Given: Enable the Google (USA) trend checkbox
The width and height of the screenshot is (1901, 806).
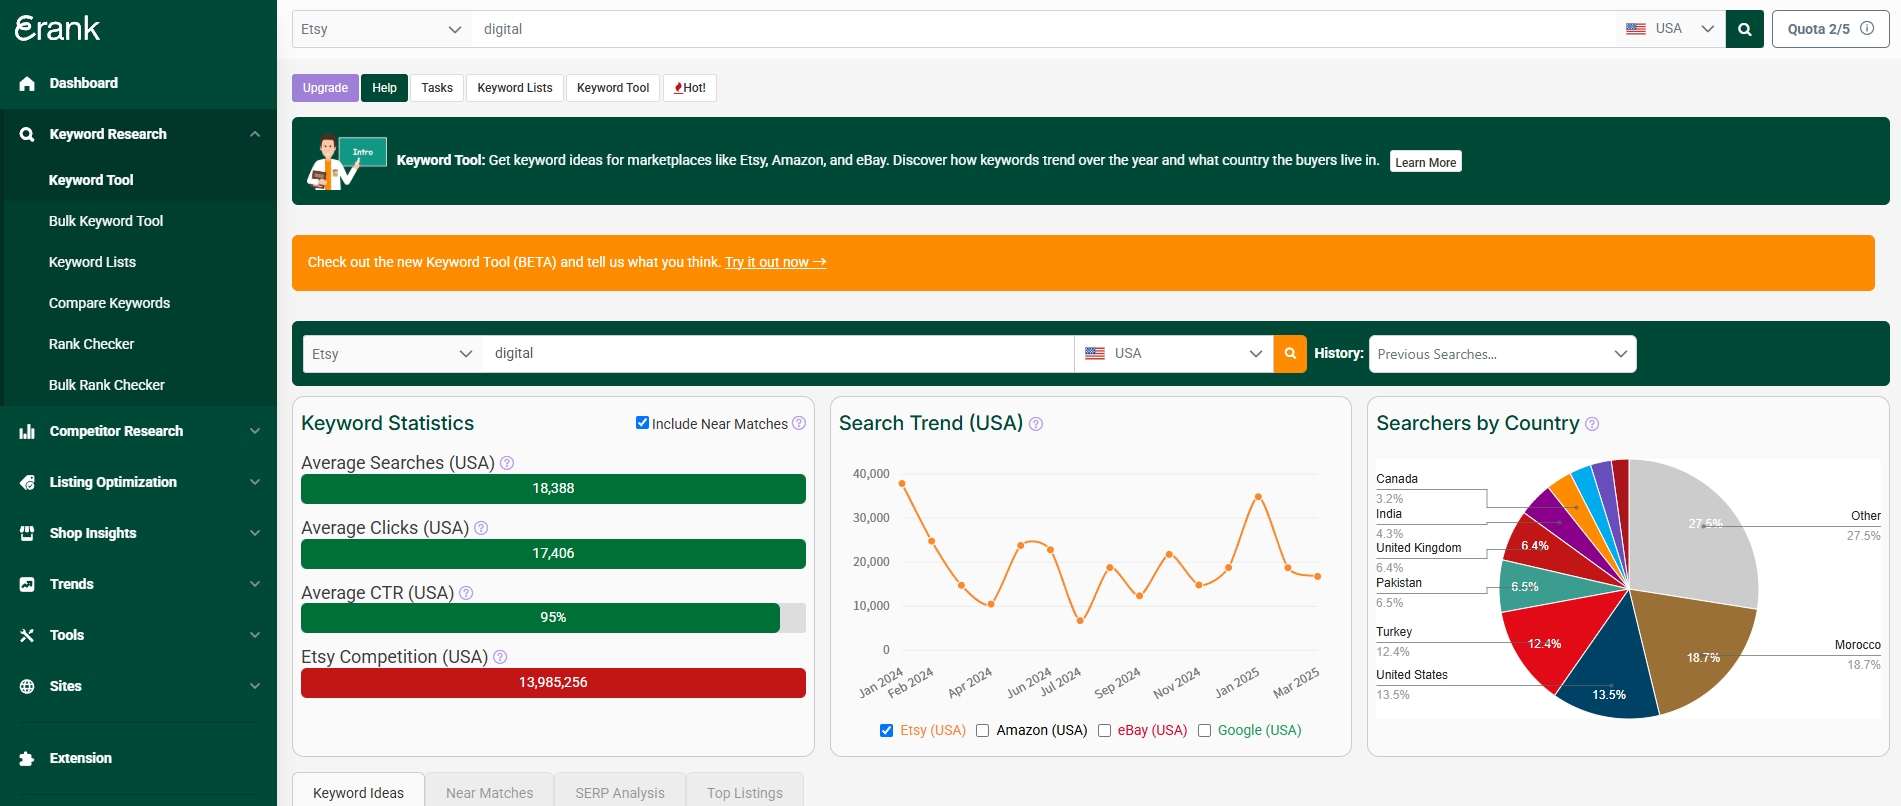Looking at the screenshot, I should click(x=1204, y=730).
